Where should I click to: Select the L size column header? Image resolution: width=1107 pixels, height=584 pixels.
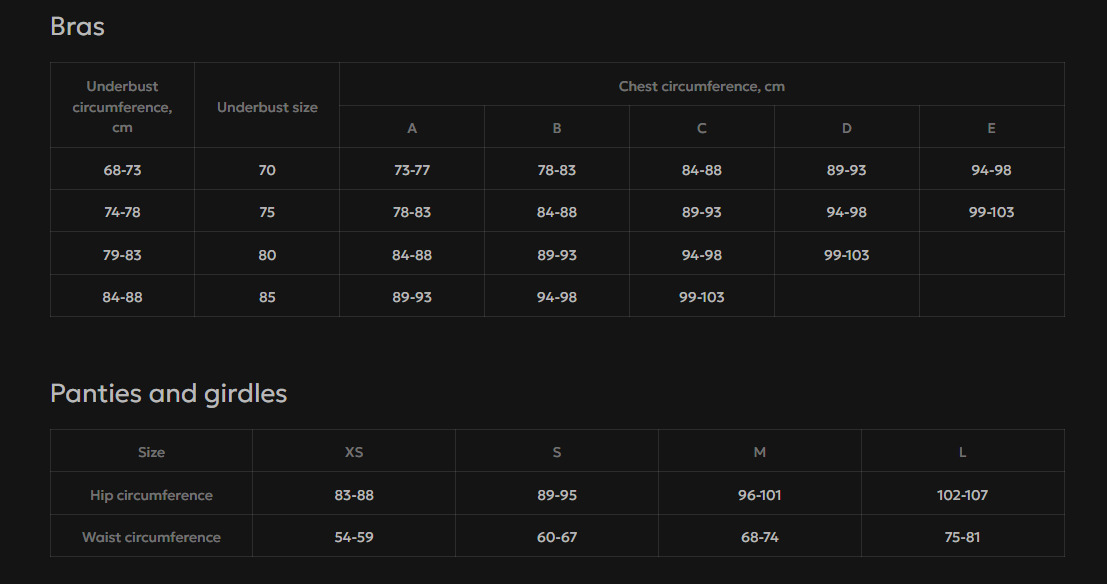click(x=963, y=451)
